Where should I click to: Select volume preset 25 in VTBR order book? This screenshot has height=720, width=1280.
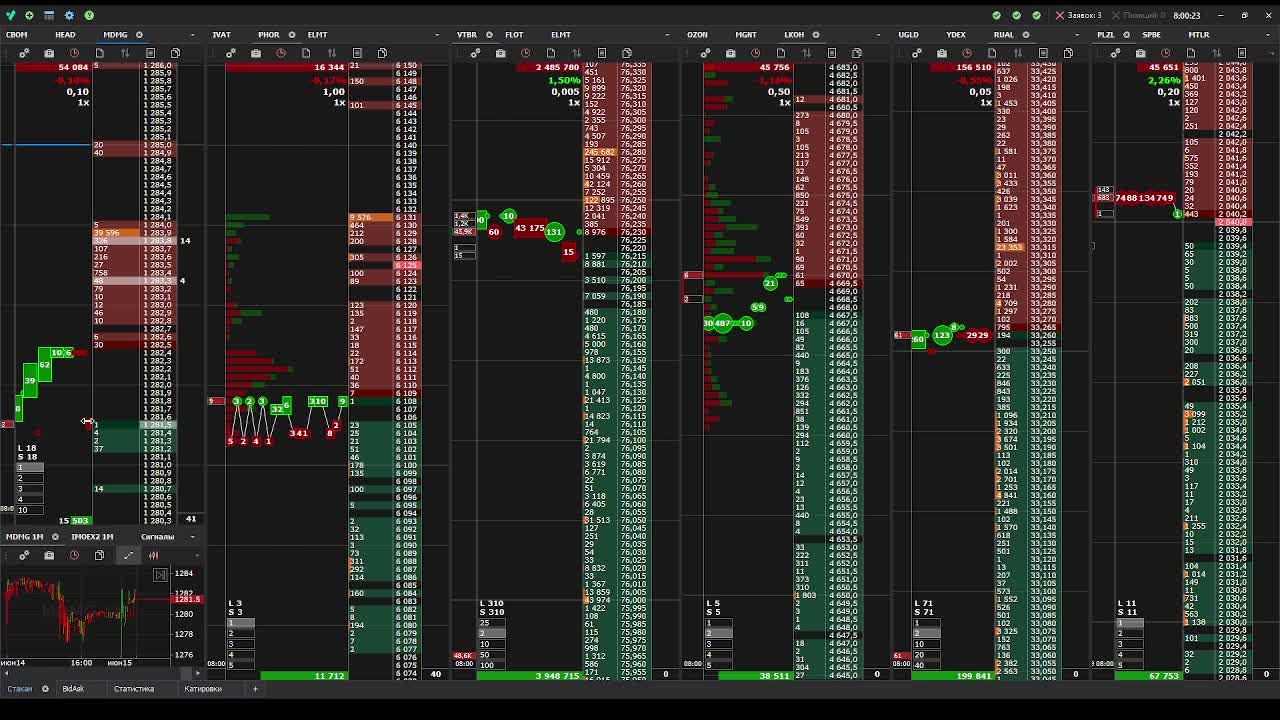pos(491,623)
